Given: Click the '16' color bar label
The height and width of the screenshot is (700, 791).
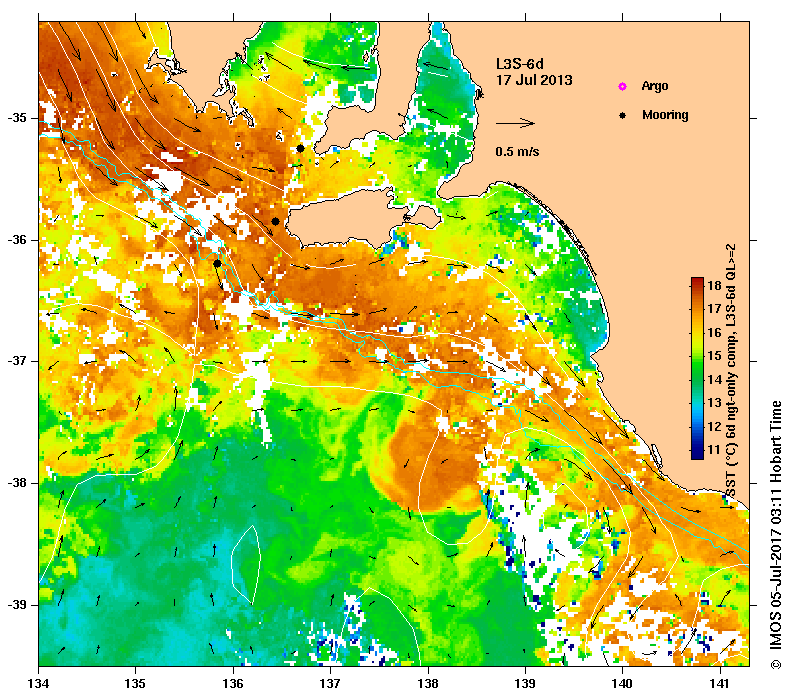Looking at the screenshot, I should click(x=714, y=332).
